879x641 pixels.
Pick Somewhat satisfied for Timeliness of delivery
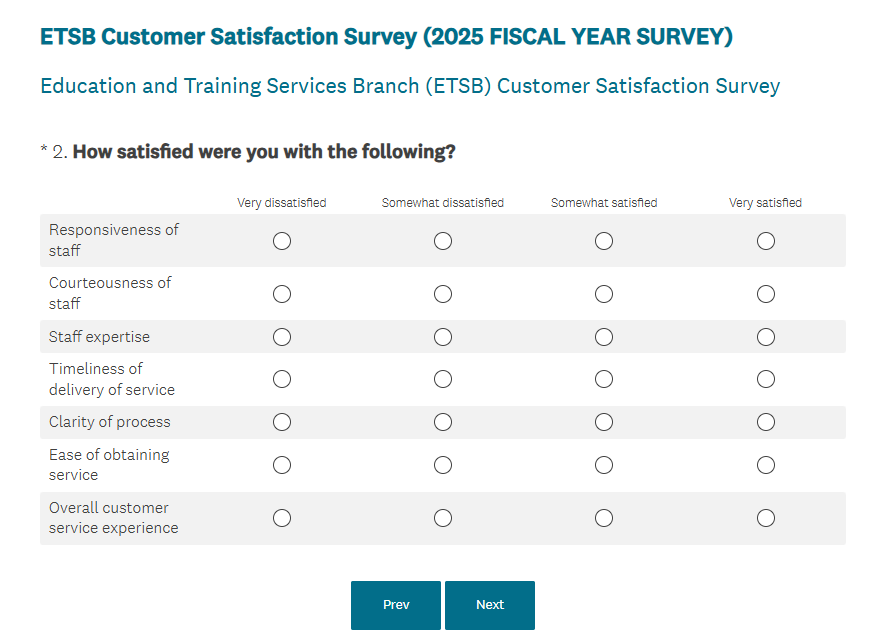coord(604,379)
